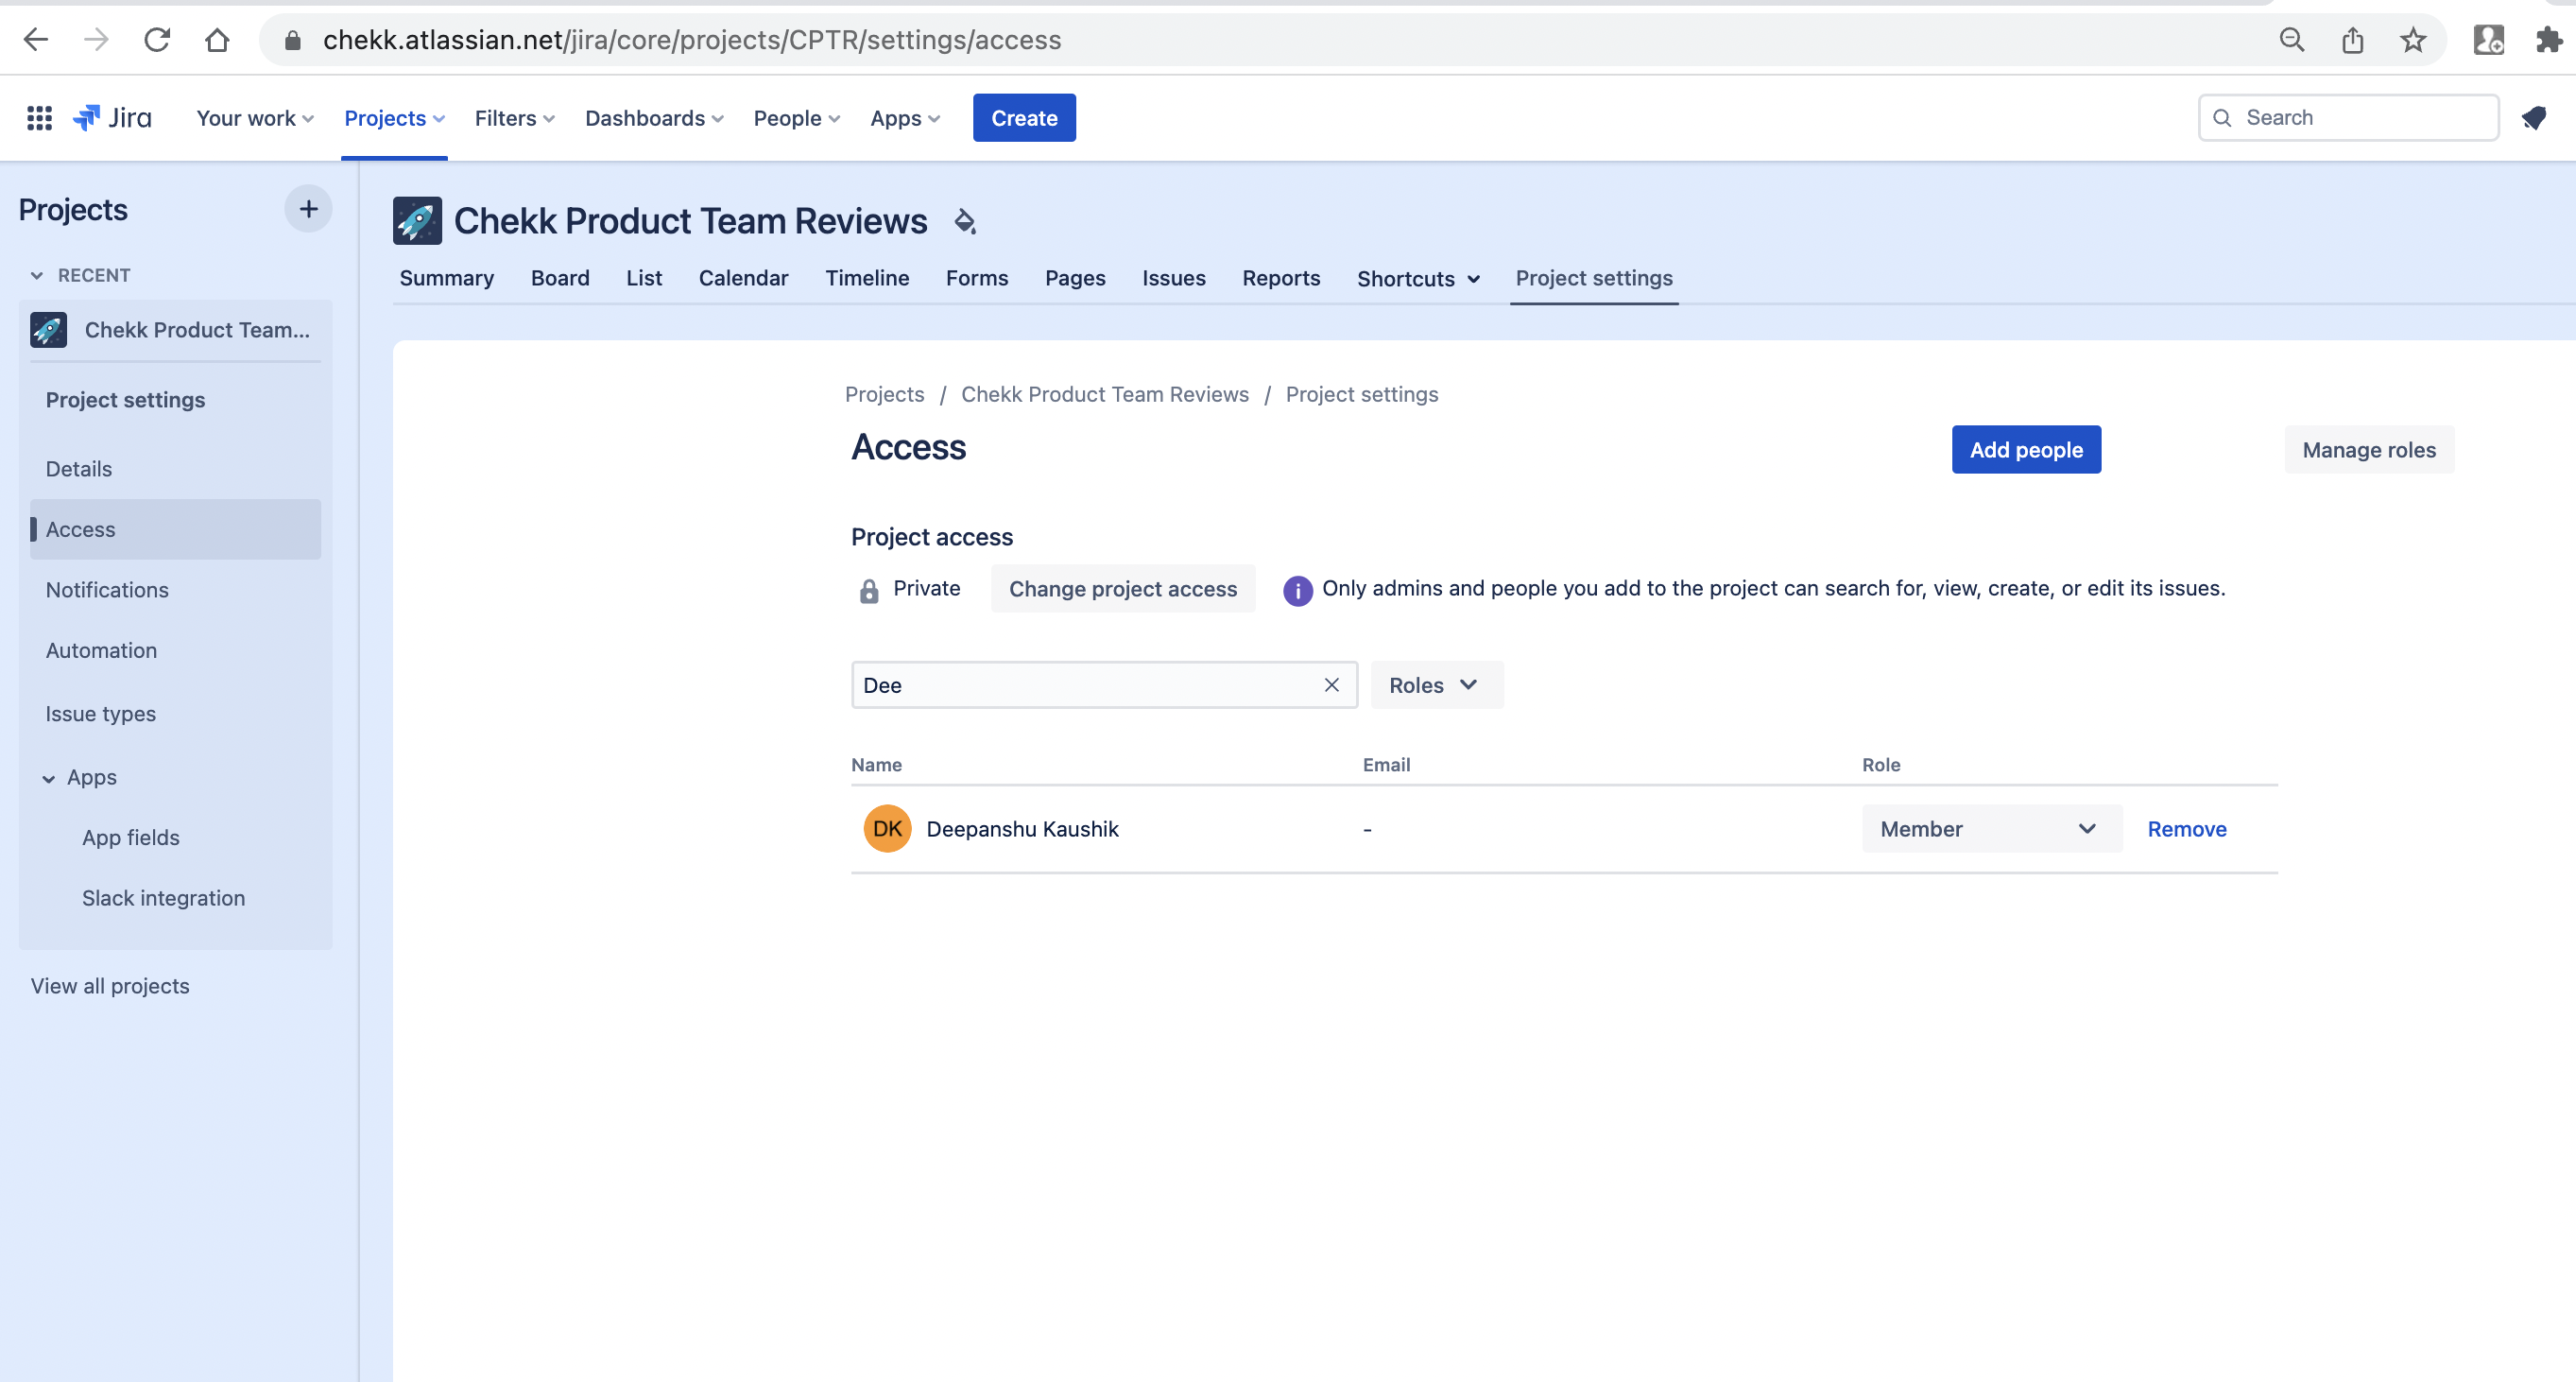The image size is (2576, 1382).
Task: Open the Filters menu
Action: (514, 118)
